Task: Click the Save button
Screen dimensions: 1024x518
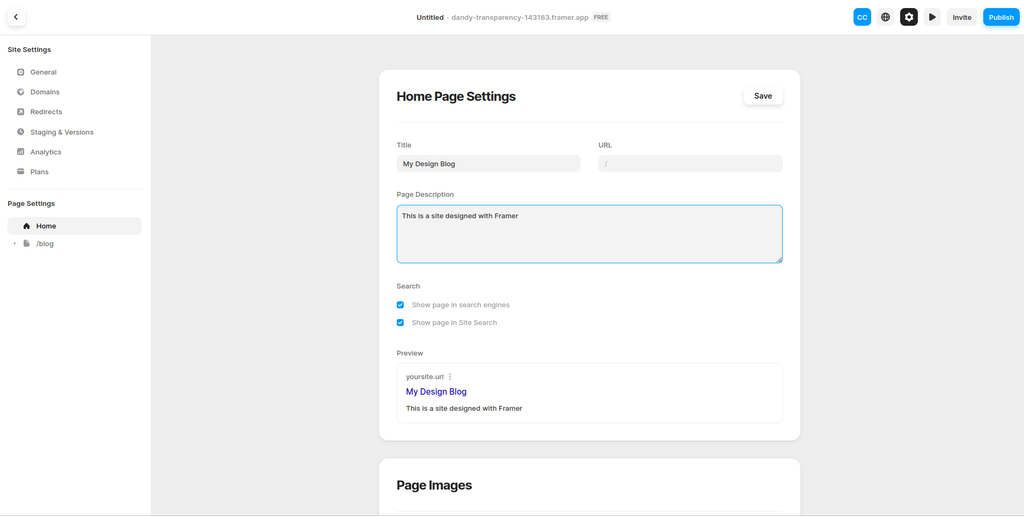Action: (x=763, y=96)
